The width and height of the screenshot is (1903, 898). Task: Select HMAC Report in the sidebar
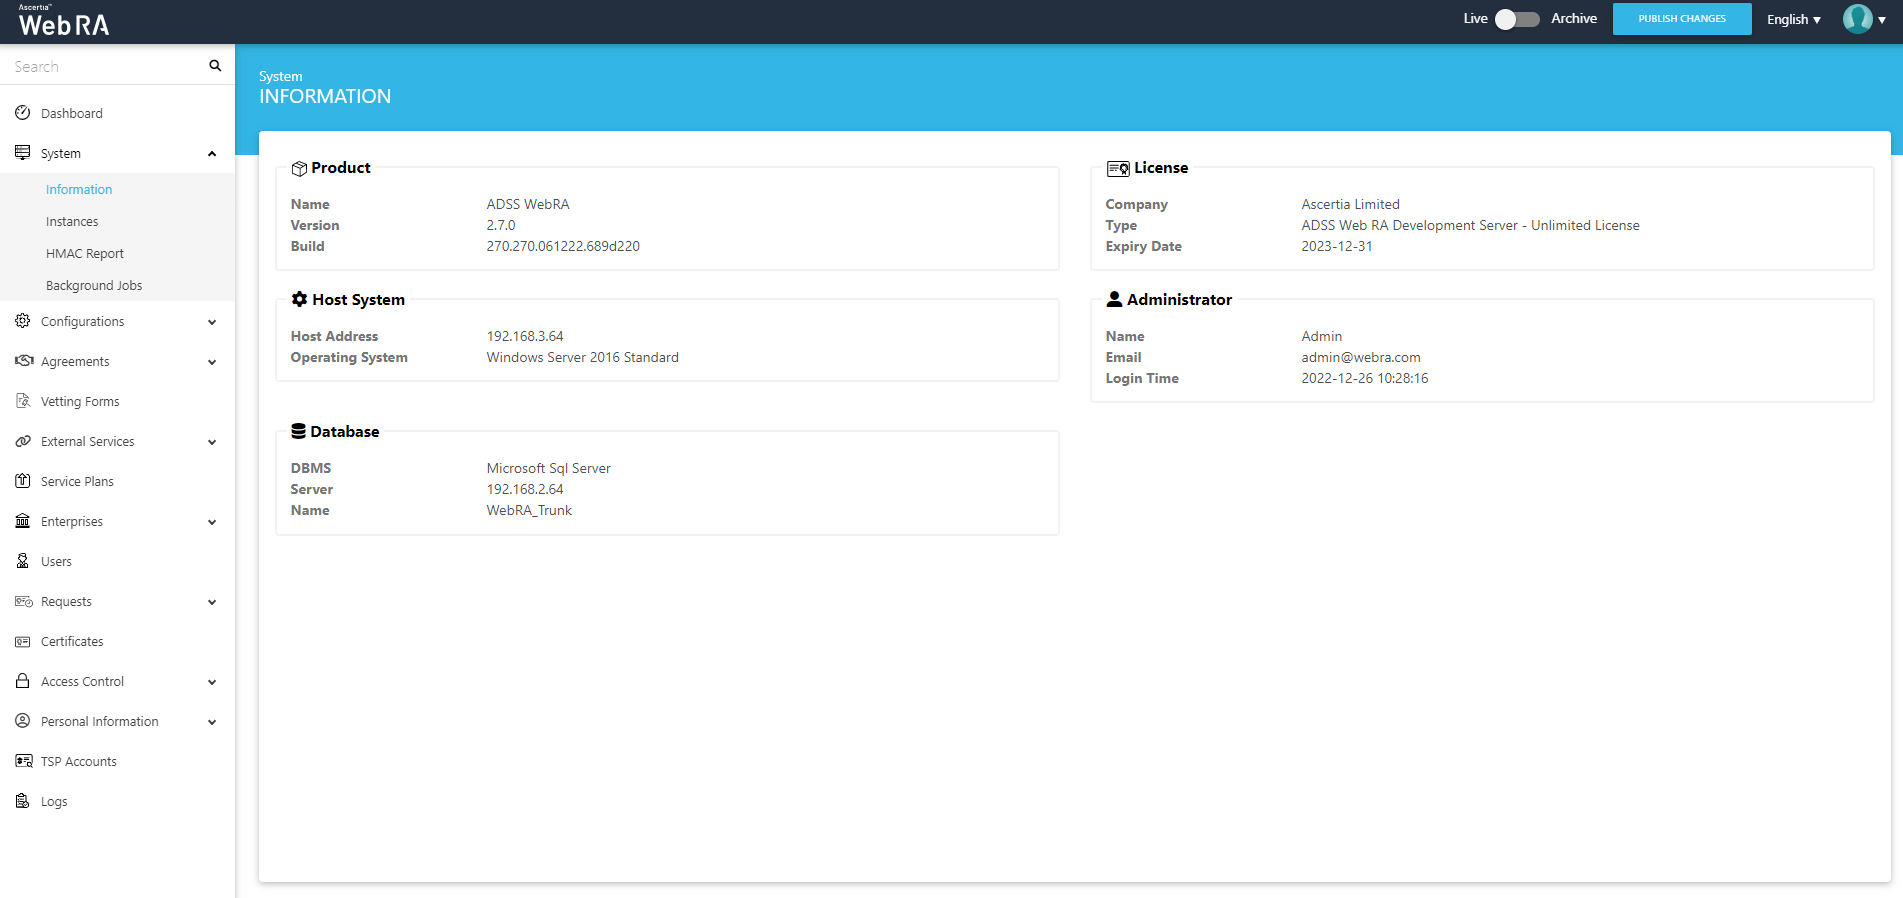click(85, 253)
